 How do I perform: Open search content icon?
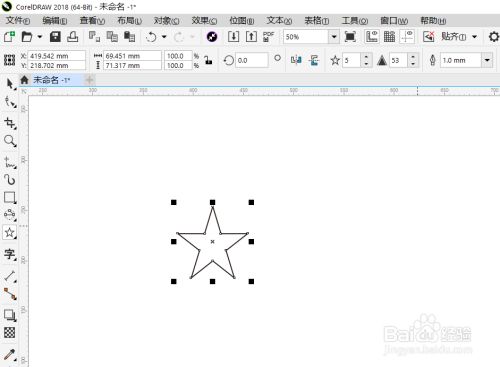tap(212, 37)
